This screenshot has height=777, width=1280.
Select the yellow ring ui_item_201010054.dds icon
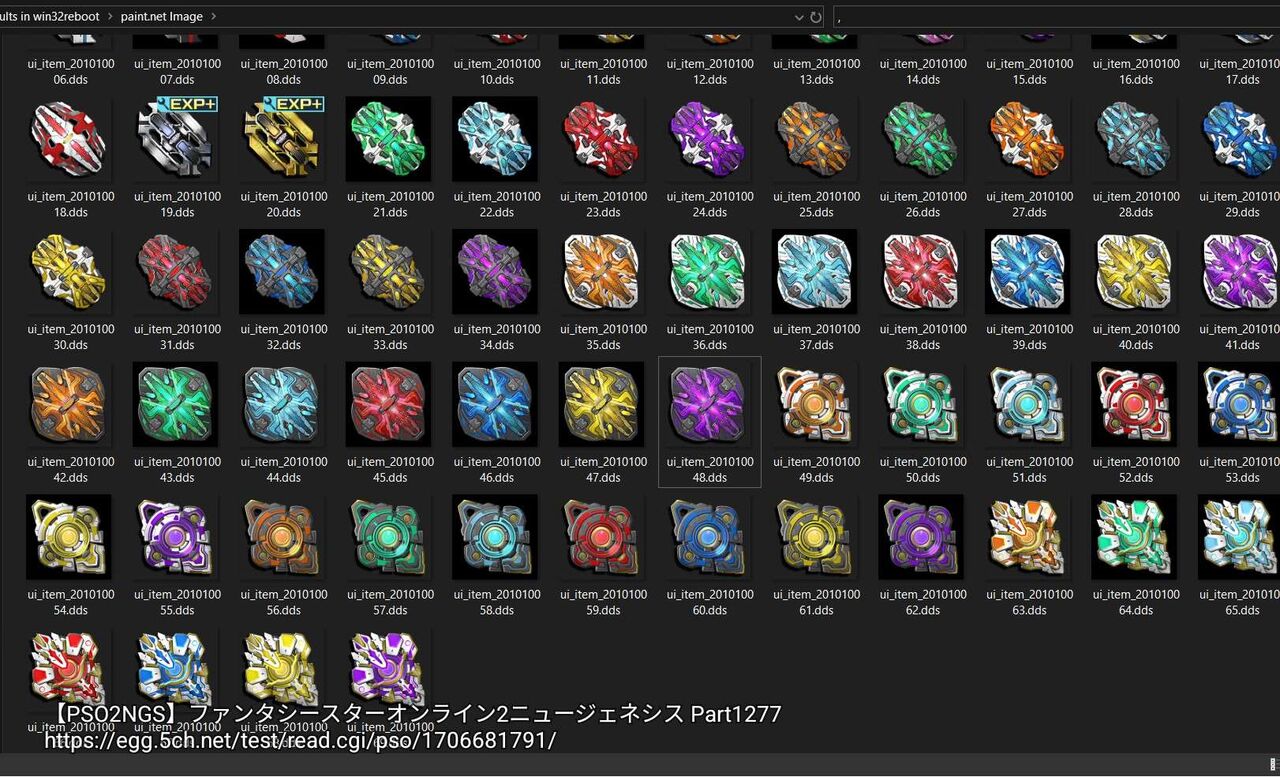[x=70, y=537]
